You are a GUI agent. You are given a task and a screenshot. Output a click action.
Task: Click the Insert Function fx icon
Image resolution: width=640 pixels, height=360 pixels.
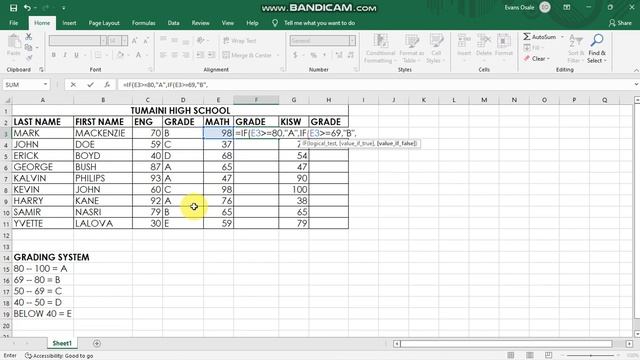107,84
